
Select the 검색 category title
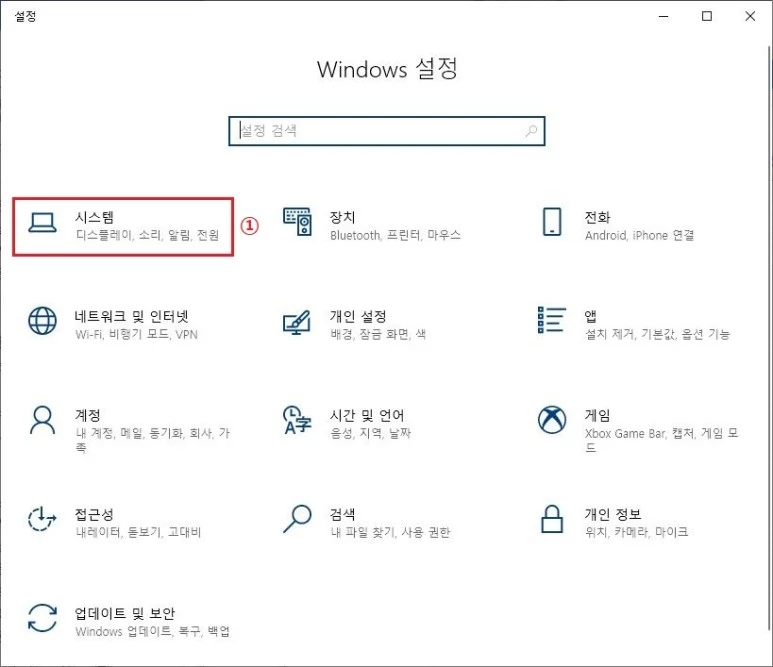click(x=343, y=514)
